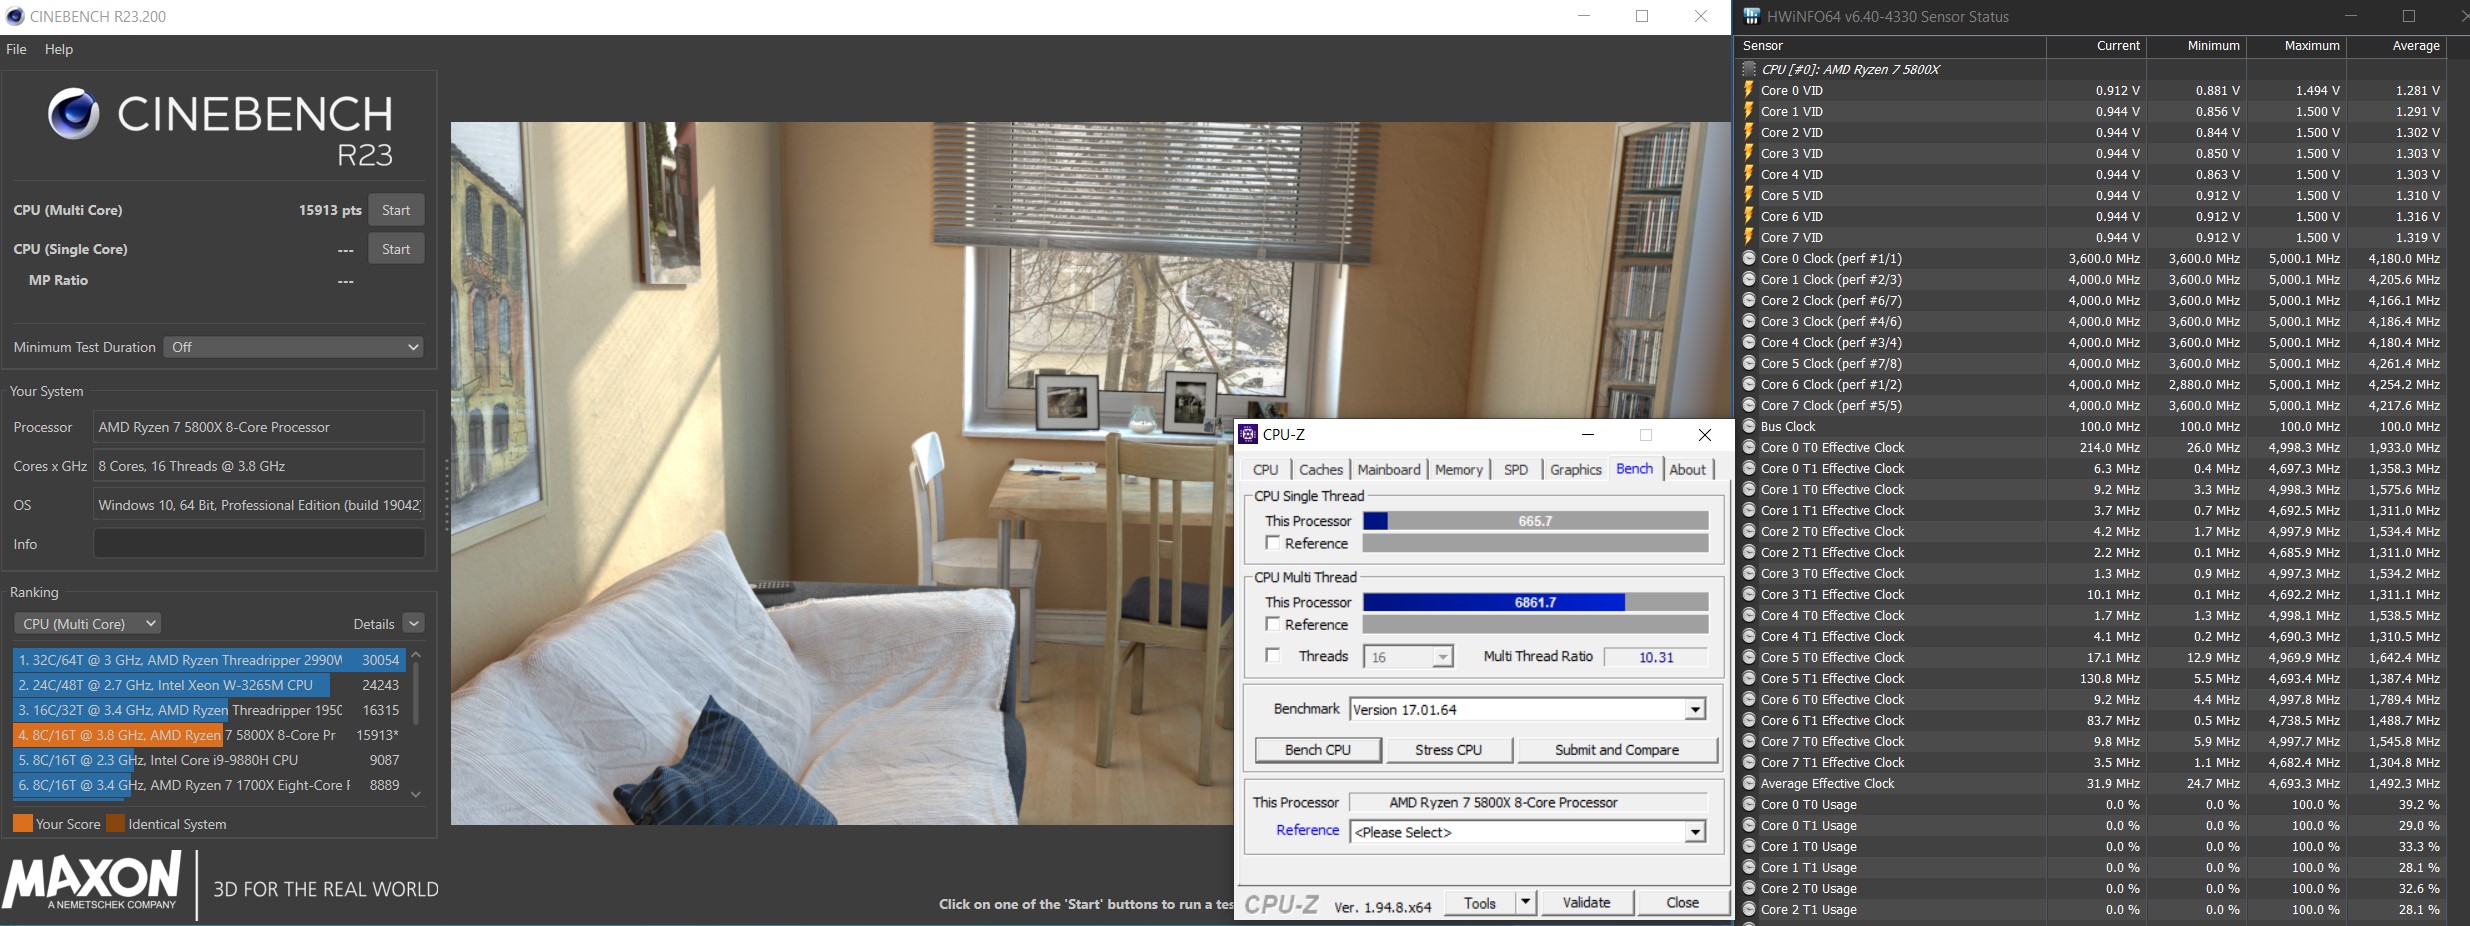Switch to the SPD tab in CPU-Z
The image size is (2470, 926).
(1516, 469)
